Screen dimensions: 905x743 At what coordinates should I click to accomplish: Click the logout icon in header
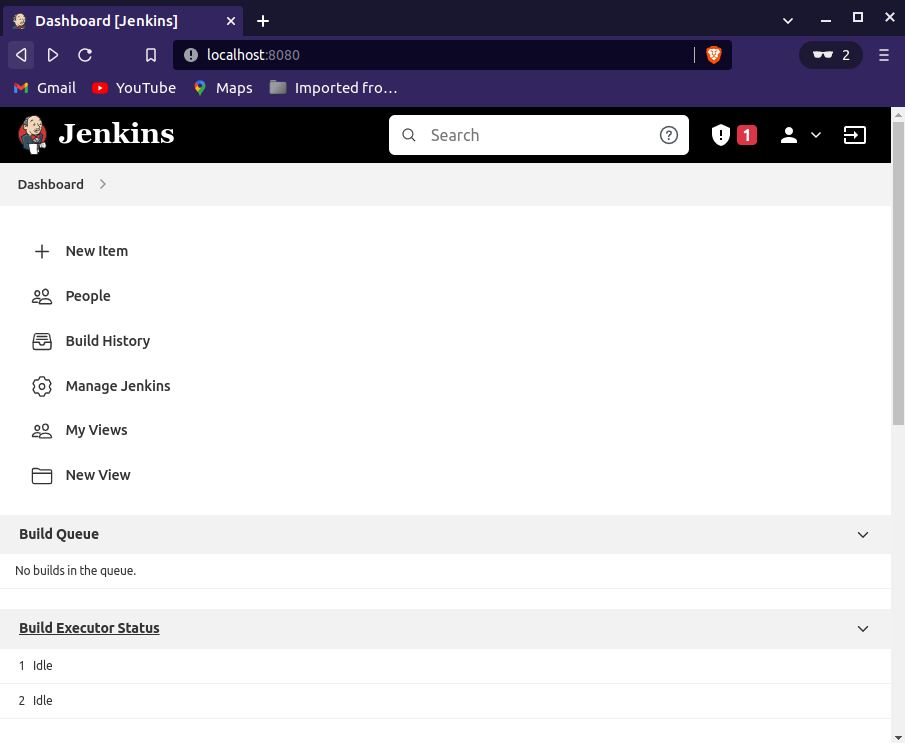click(x=855, y=135)
